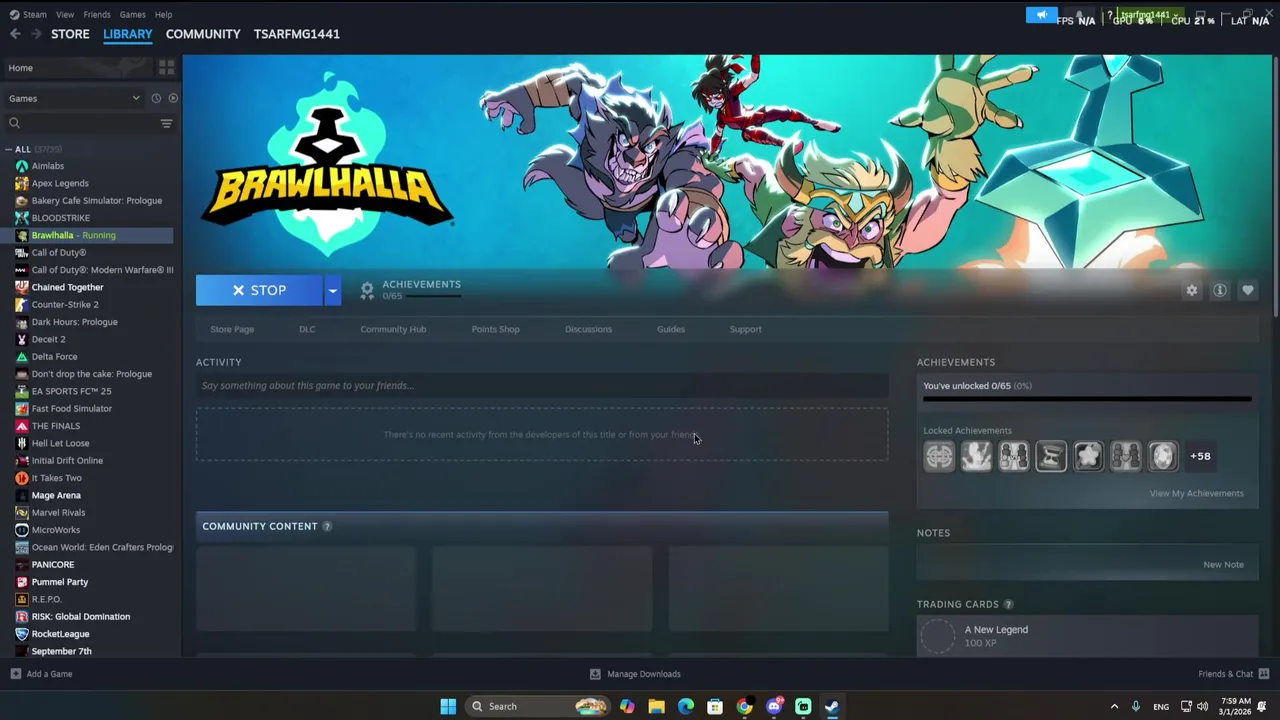This screenshot has height=720, width=1280.
Task: Open Google Chrome from the taskbar
Action: point(744,706)
